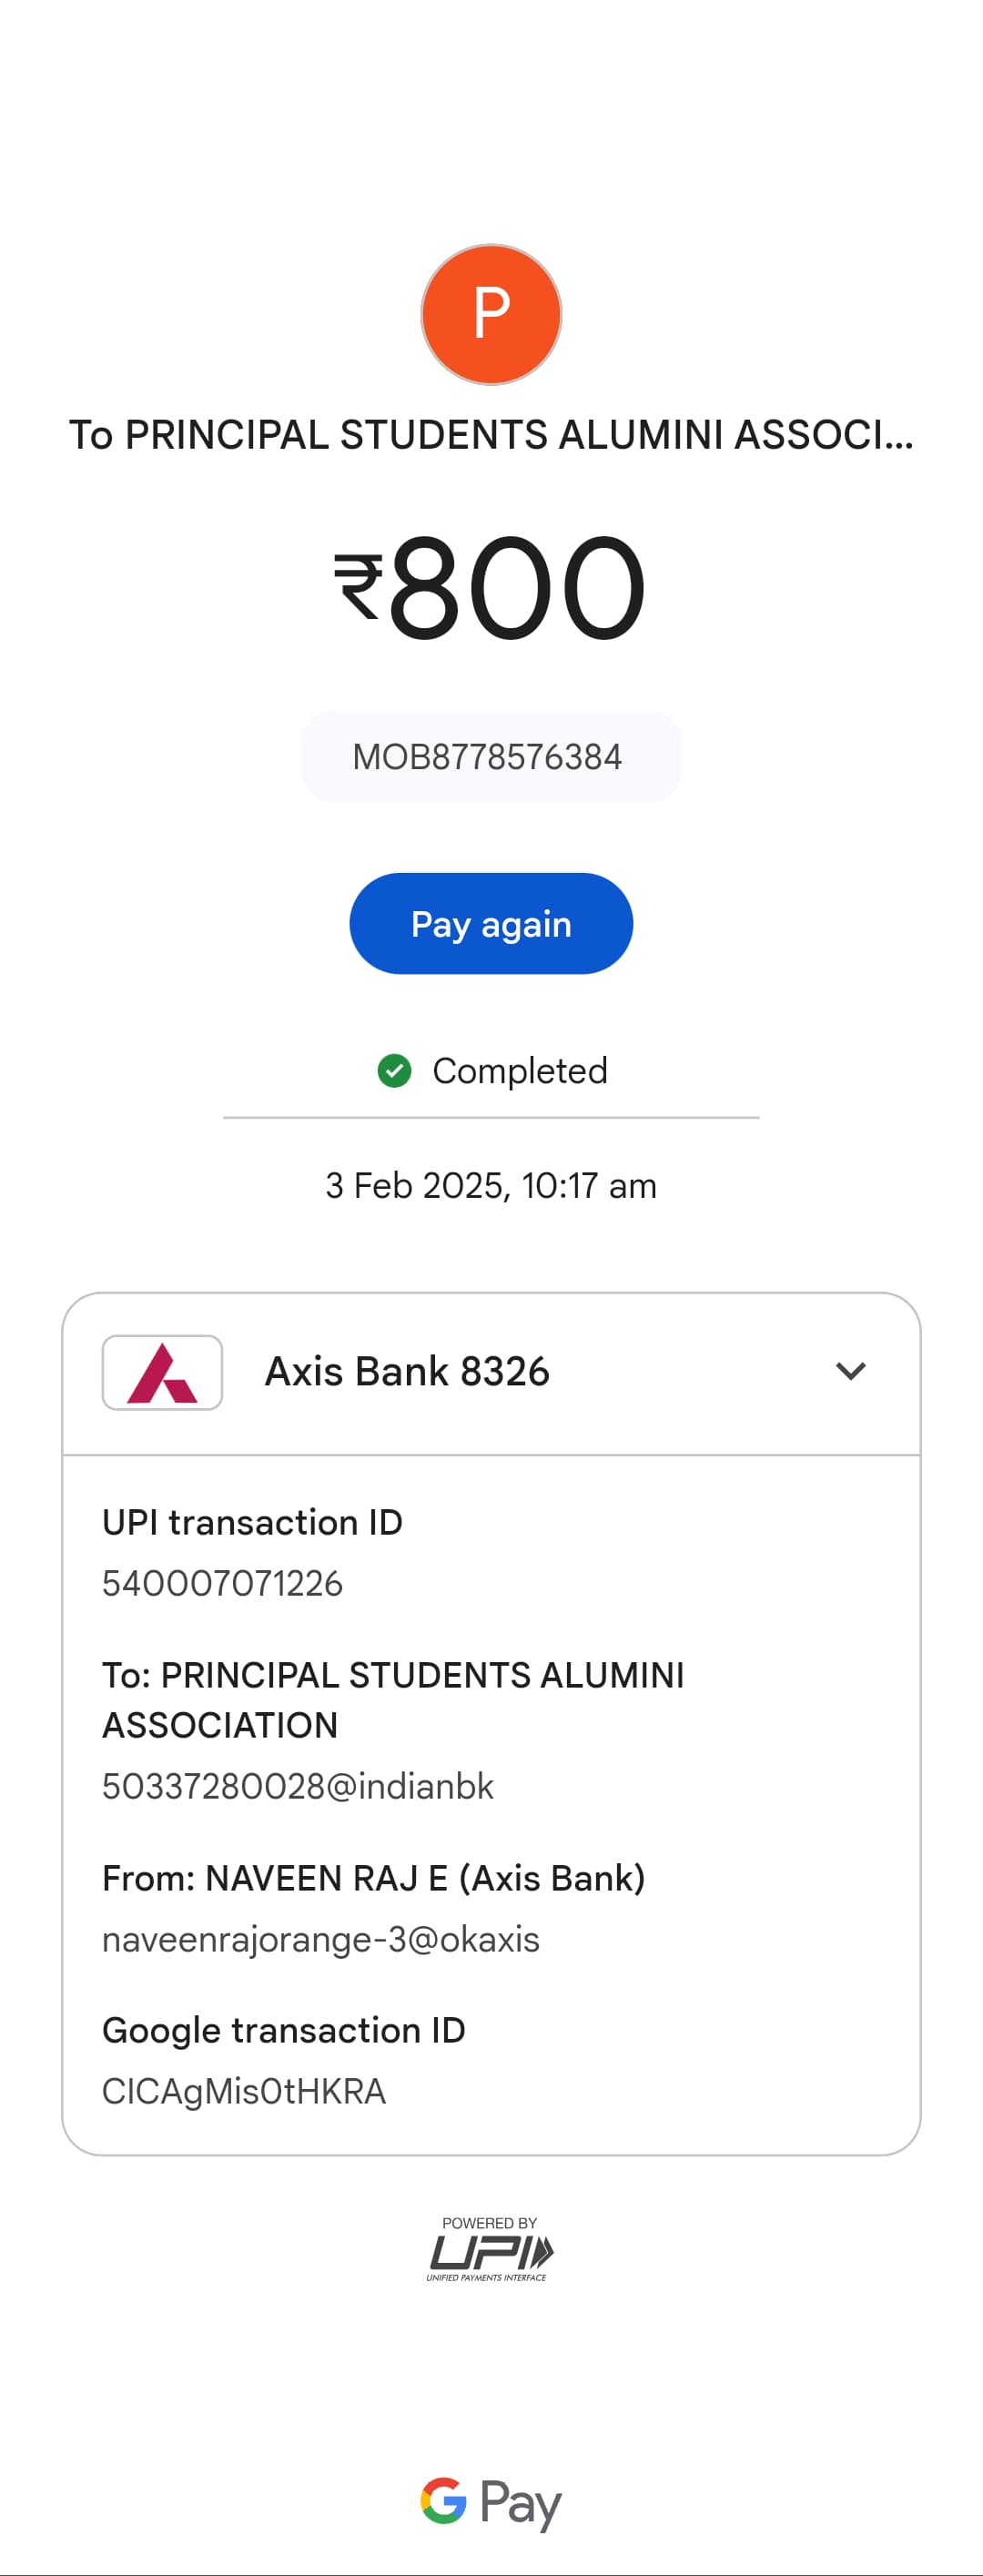Expand the Axis Bank 8326 chevron
Screen dimensions: 983x2576
(850, 1371)
